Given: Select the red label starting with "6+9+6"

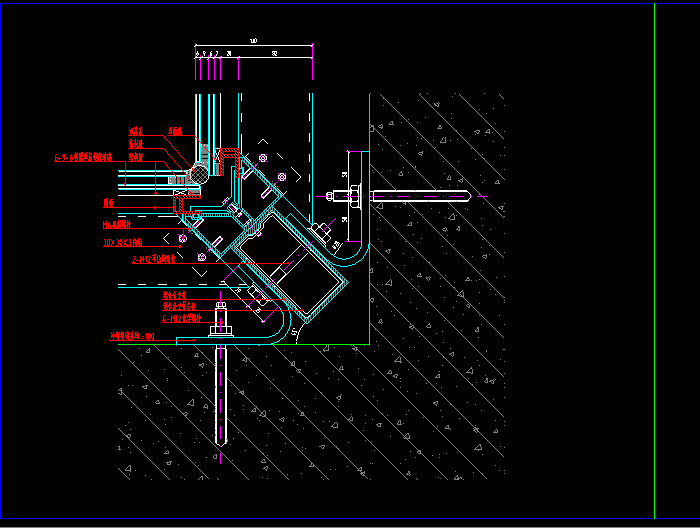Looking at the screenshot, I should (83, 158).
